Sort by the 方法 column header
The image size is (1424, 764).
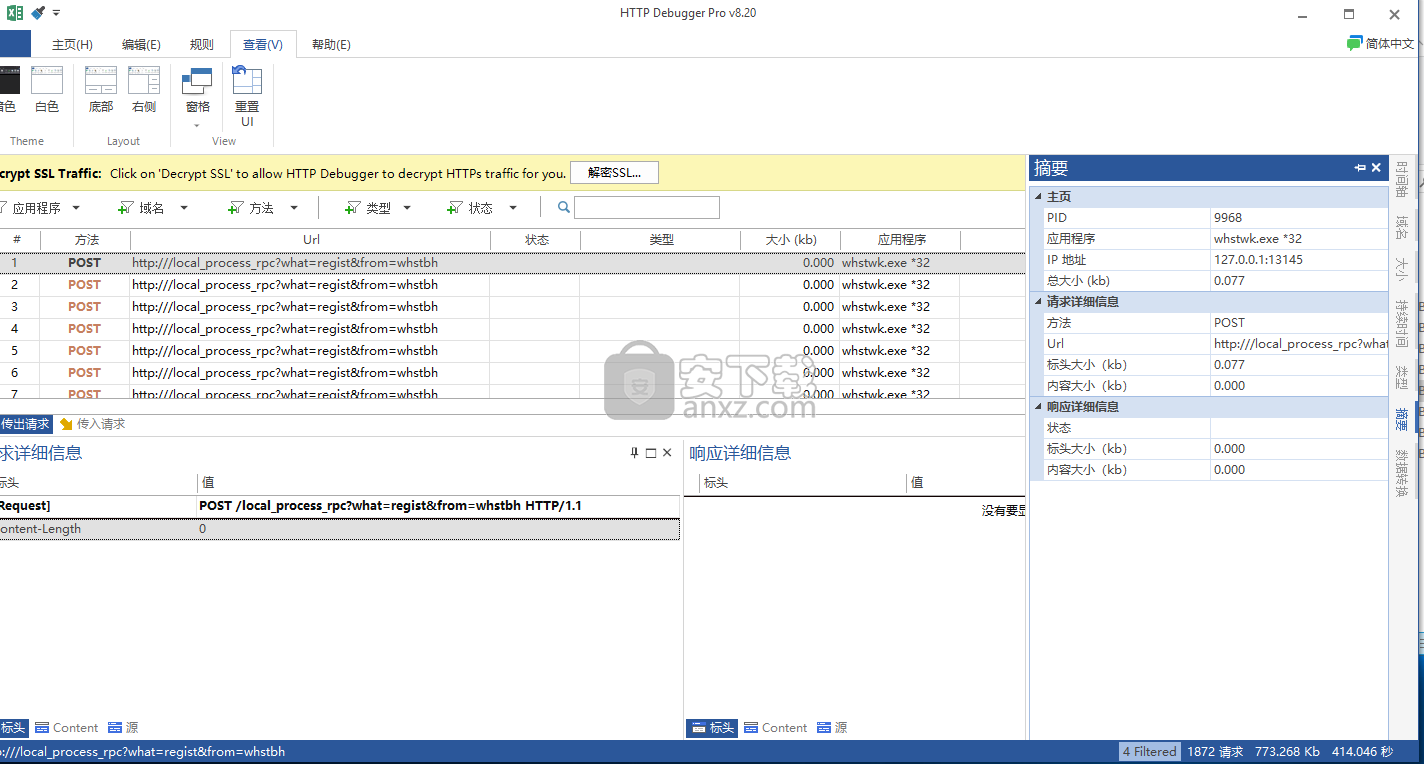pyautogui.click(x=87, y=240)
